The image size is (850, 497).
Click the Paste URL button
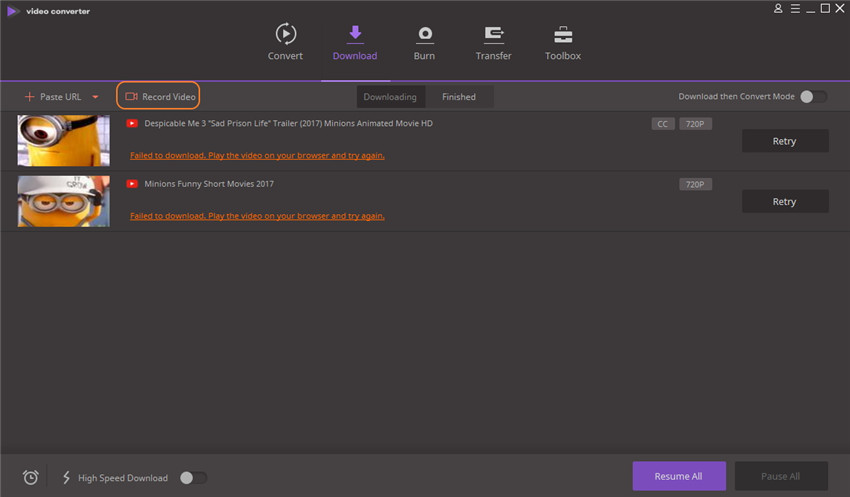pos(53,96)
